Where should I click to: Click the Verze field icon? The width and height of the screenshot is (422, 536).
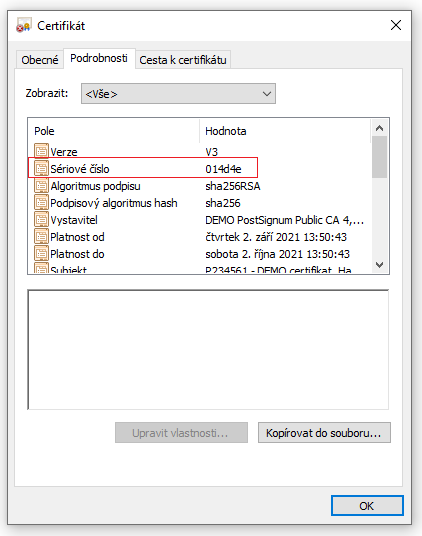(x=41, y=151)
